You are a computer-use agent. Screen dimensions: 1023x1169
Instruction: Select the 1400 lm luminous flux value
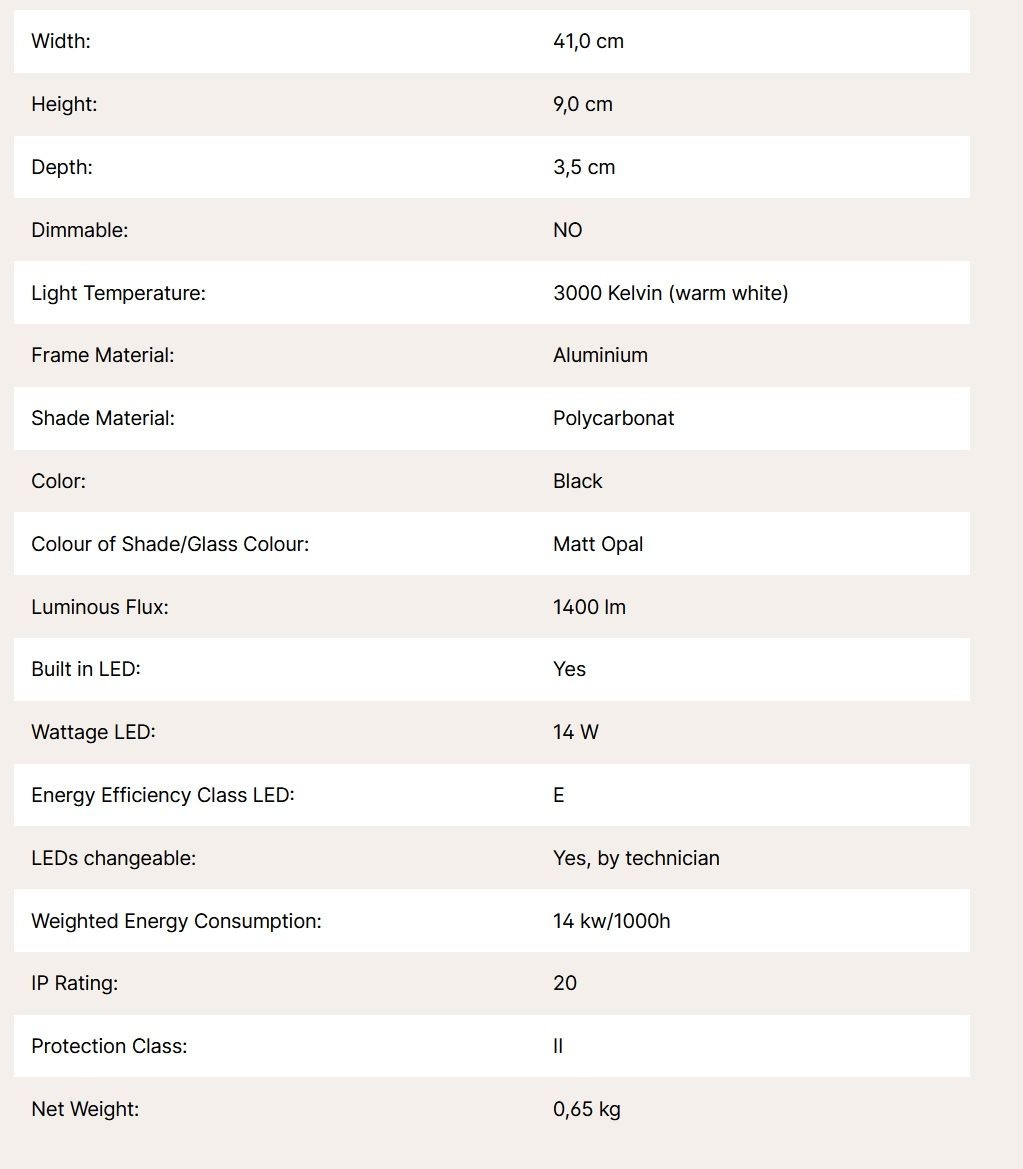(589, 607)
